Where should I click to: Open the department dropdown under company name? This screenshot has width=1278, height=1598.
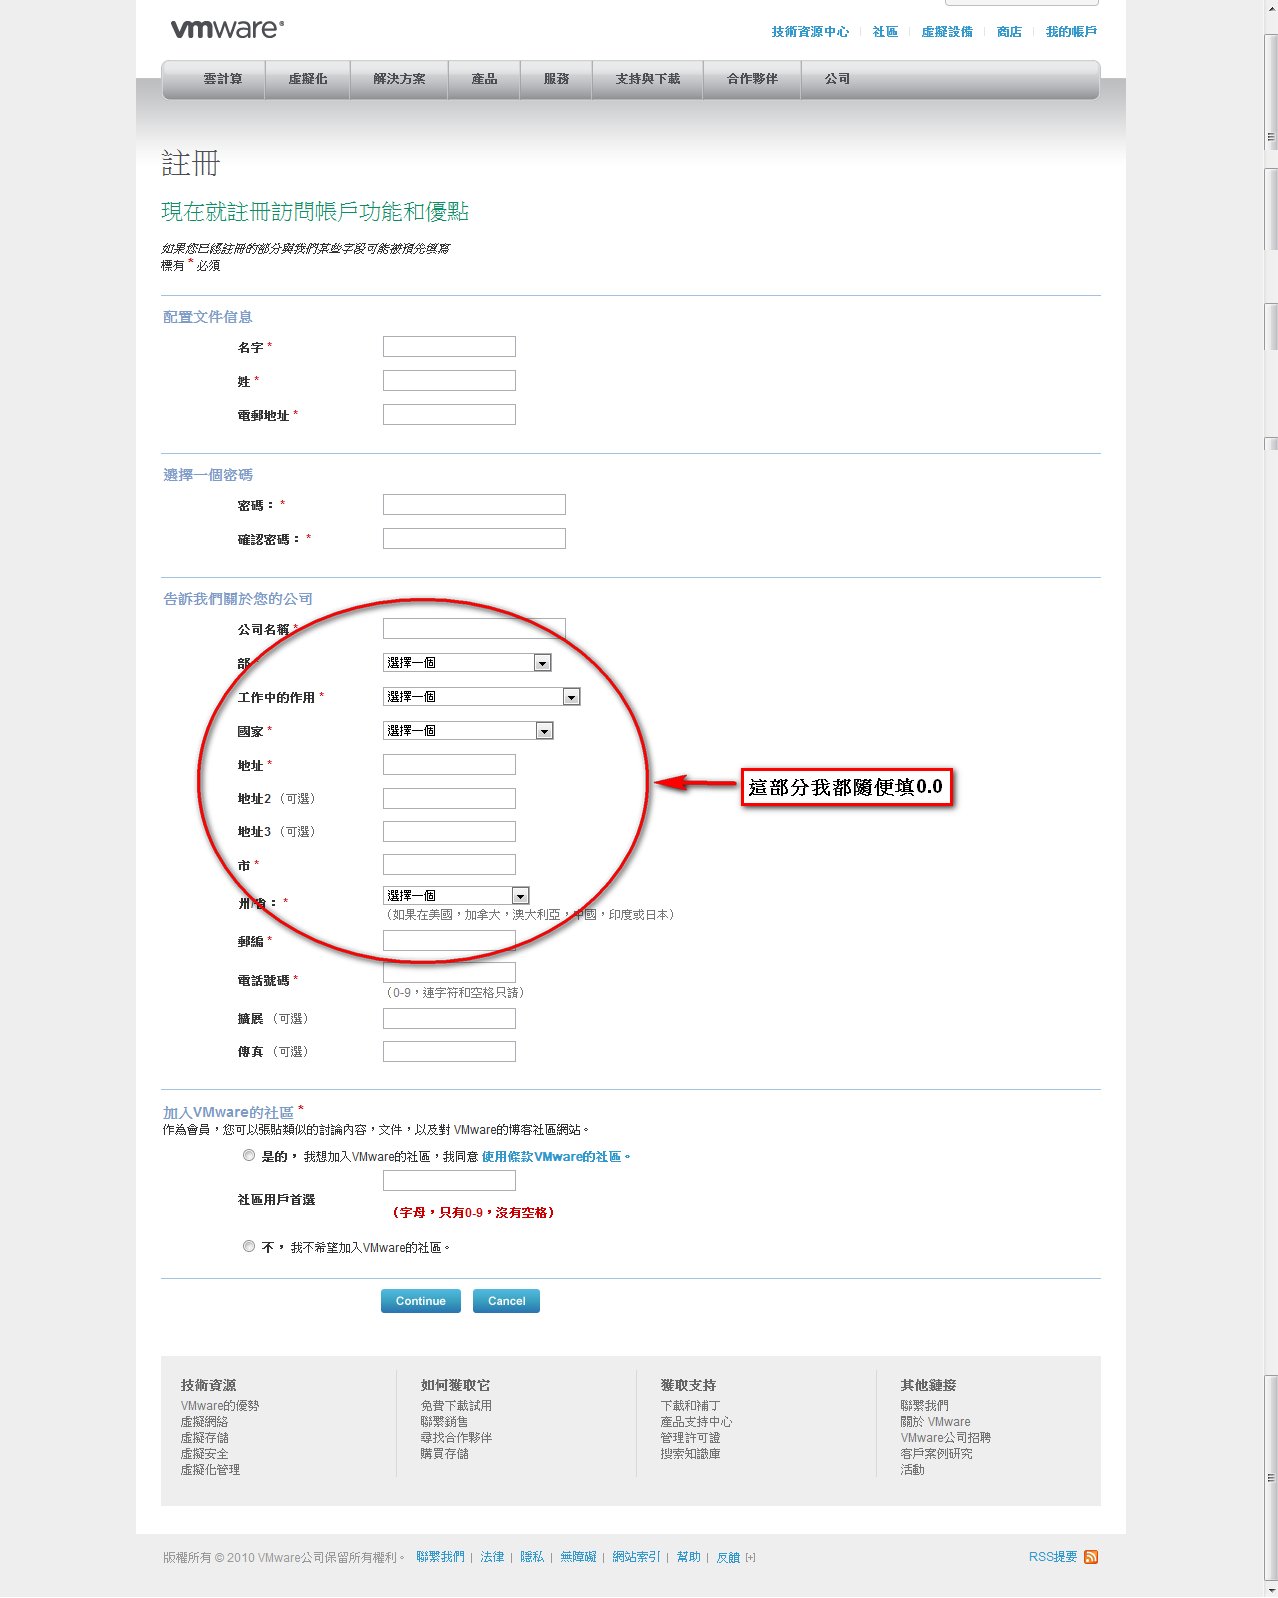click(x=467, y=663)
